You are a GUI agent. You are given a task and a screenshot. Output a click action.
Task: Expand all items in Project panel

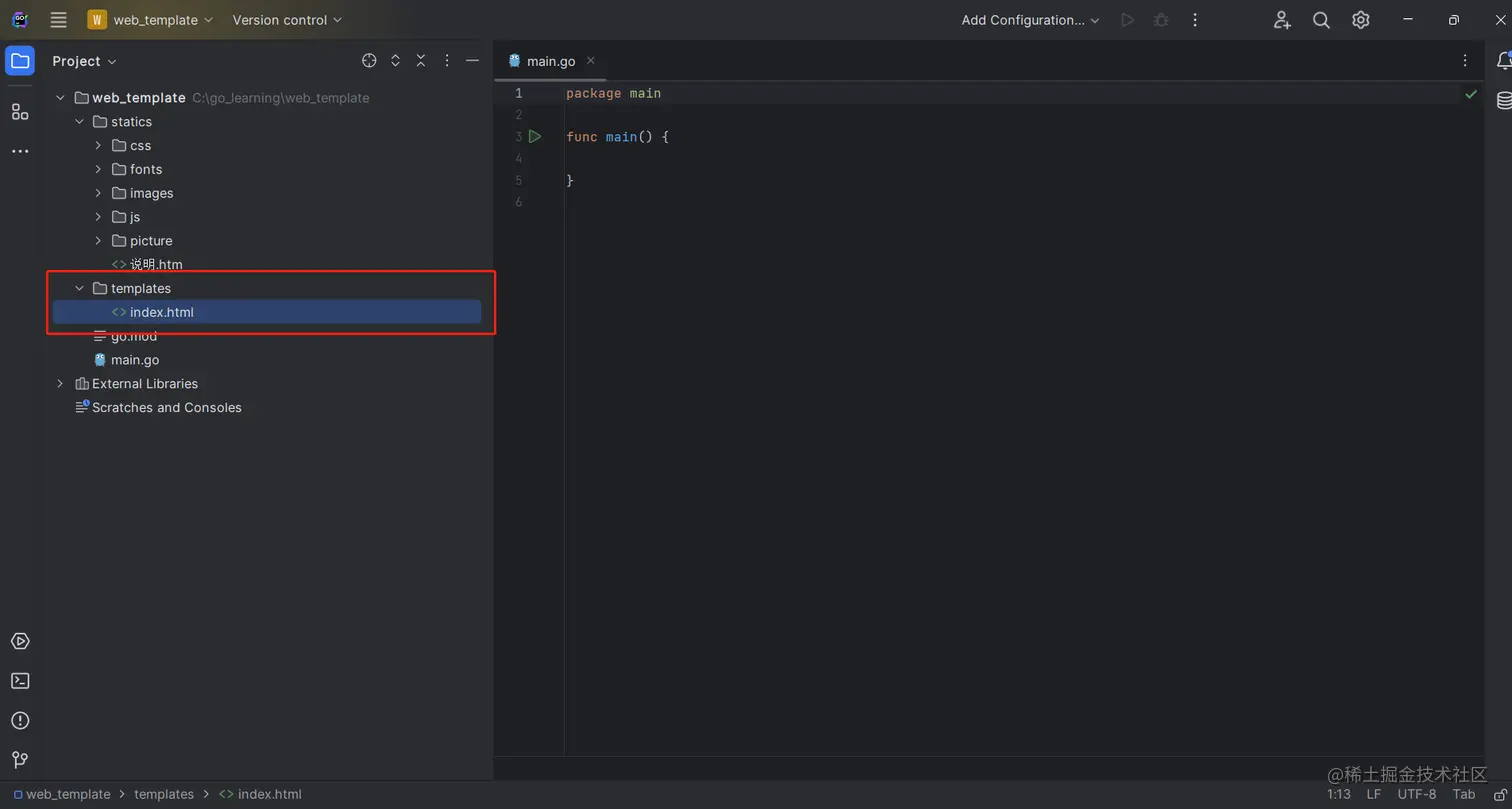pos(395,61)
